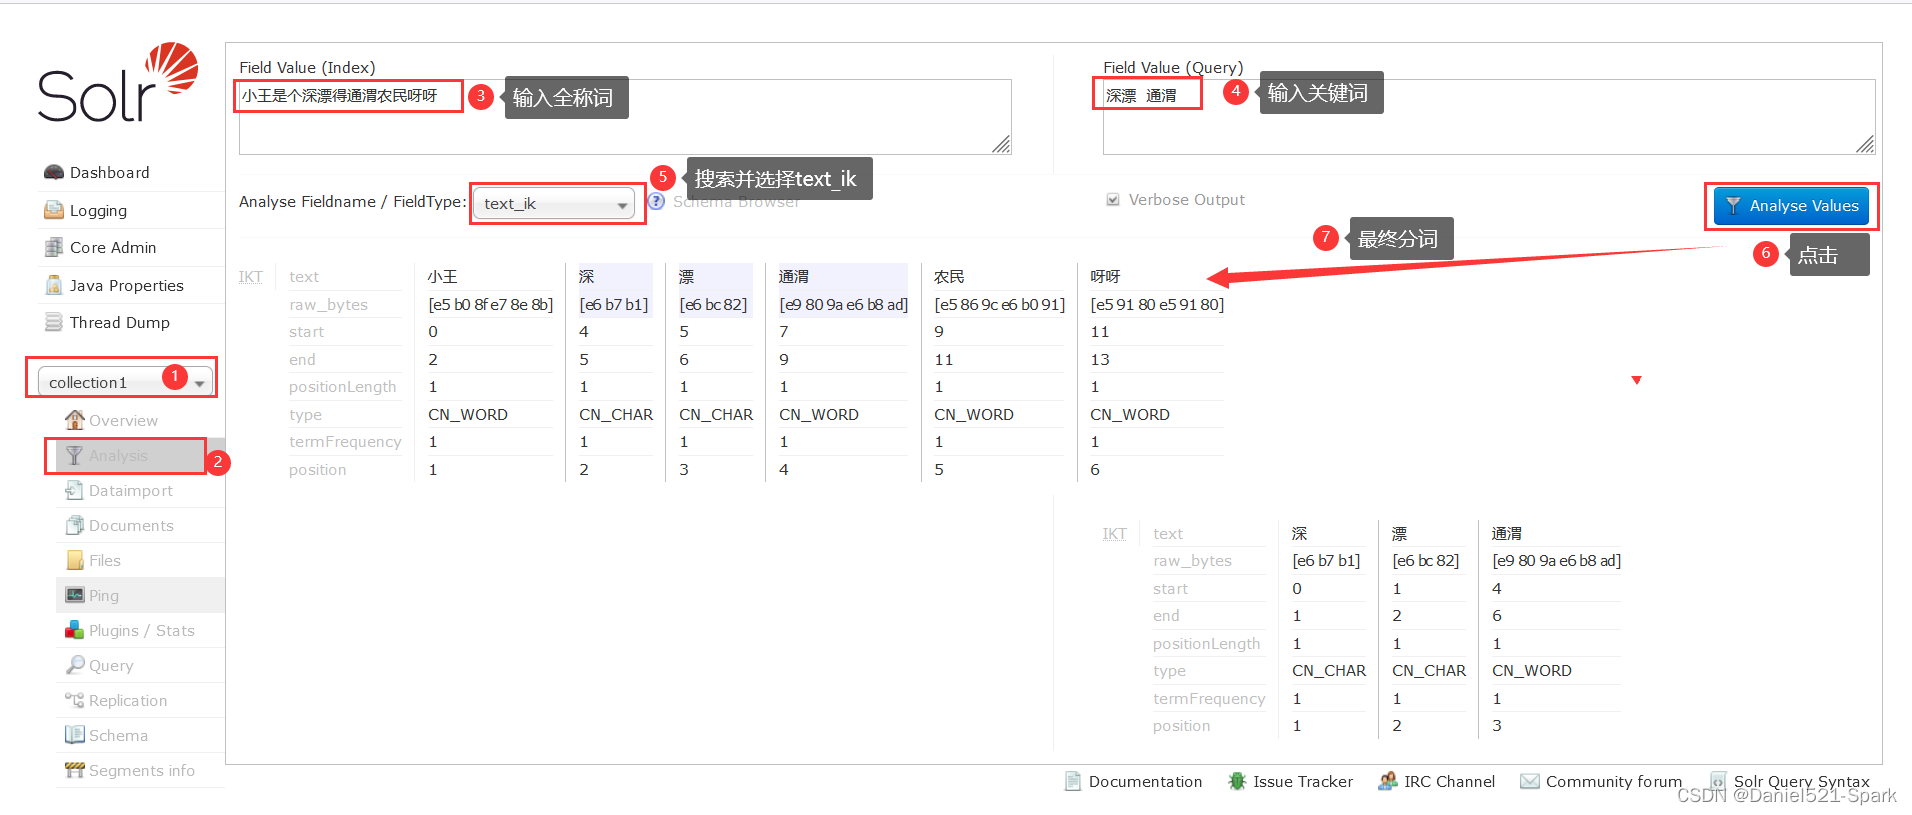Click the Solr Query Syntax icon

click(x=1718, y=781)
